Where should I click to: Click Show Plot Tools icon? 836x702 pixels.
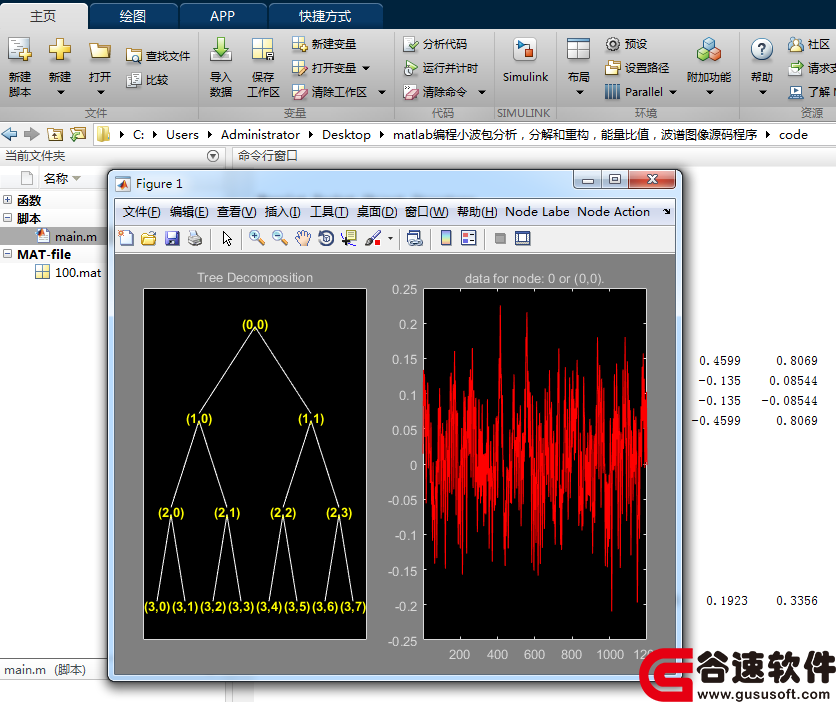522,238
